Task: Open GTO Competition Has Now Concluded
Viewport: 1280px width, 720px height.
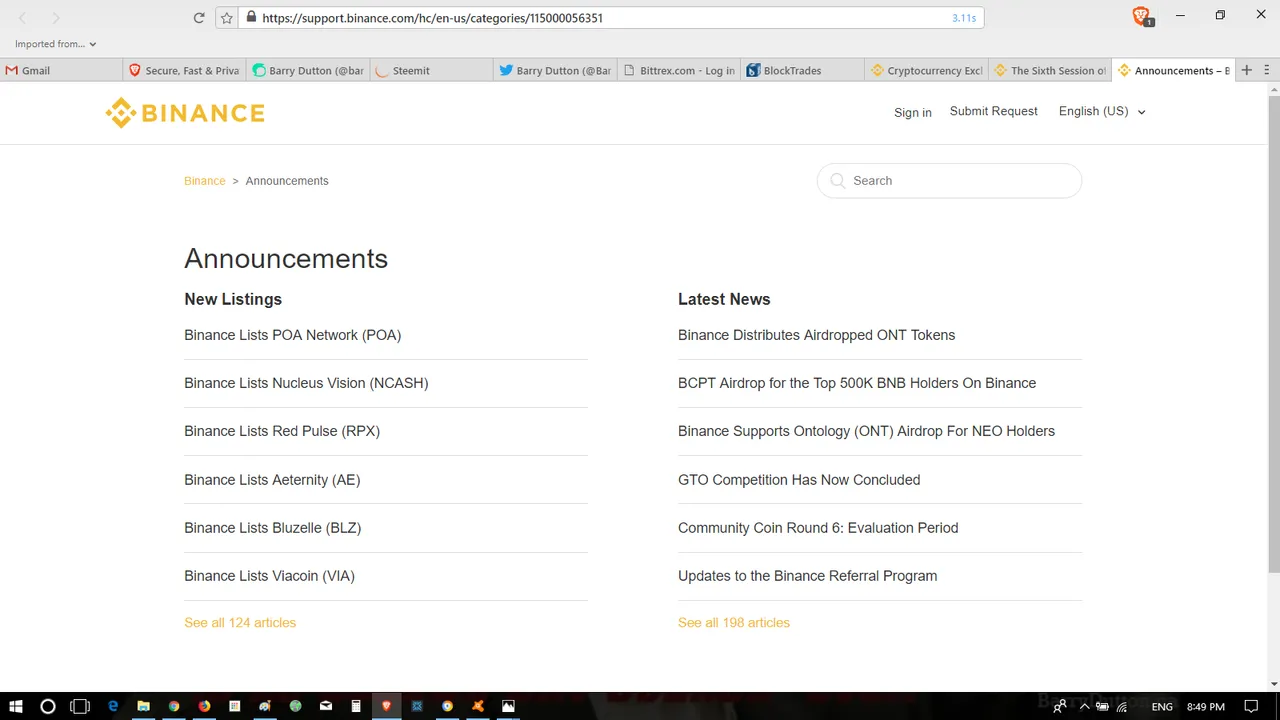Action: 799,480
